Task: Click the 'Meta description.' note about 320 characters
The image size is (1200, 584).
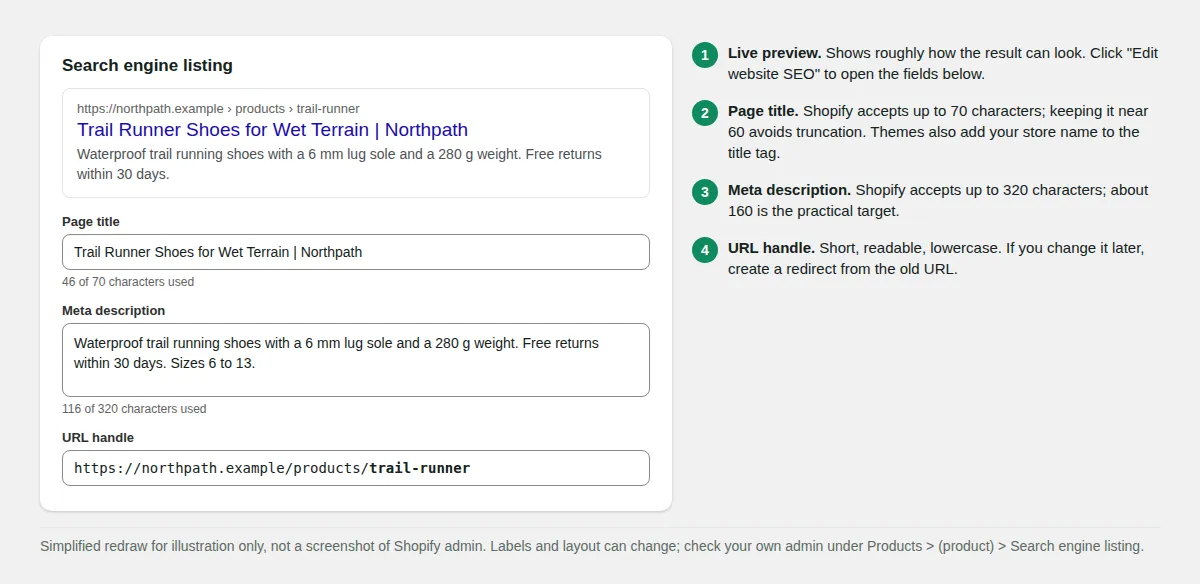Action: pos(938,200)
